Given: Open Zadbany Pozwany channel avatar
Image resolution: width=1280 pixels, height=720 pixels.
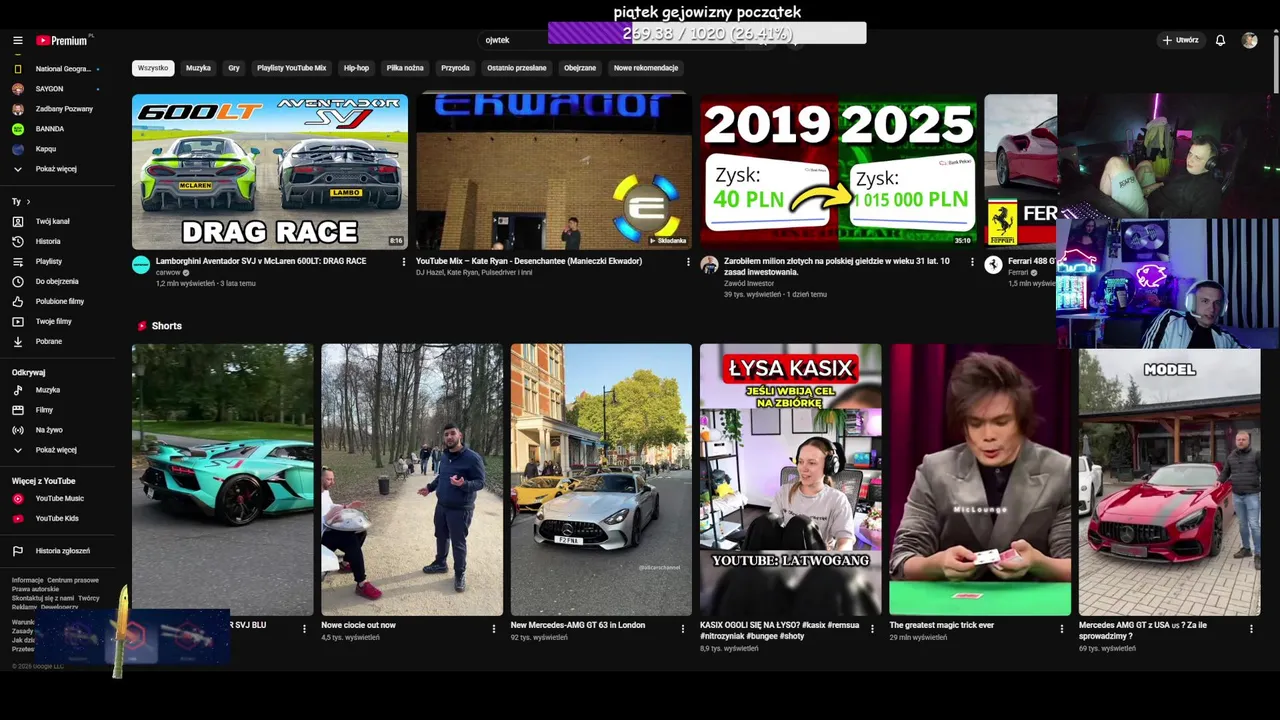Looking at the screenshot, I should pyautogui.click(x=18, y=109).
